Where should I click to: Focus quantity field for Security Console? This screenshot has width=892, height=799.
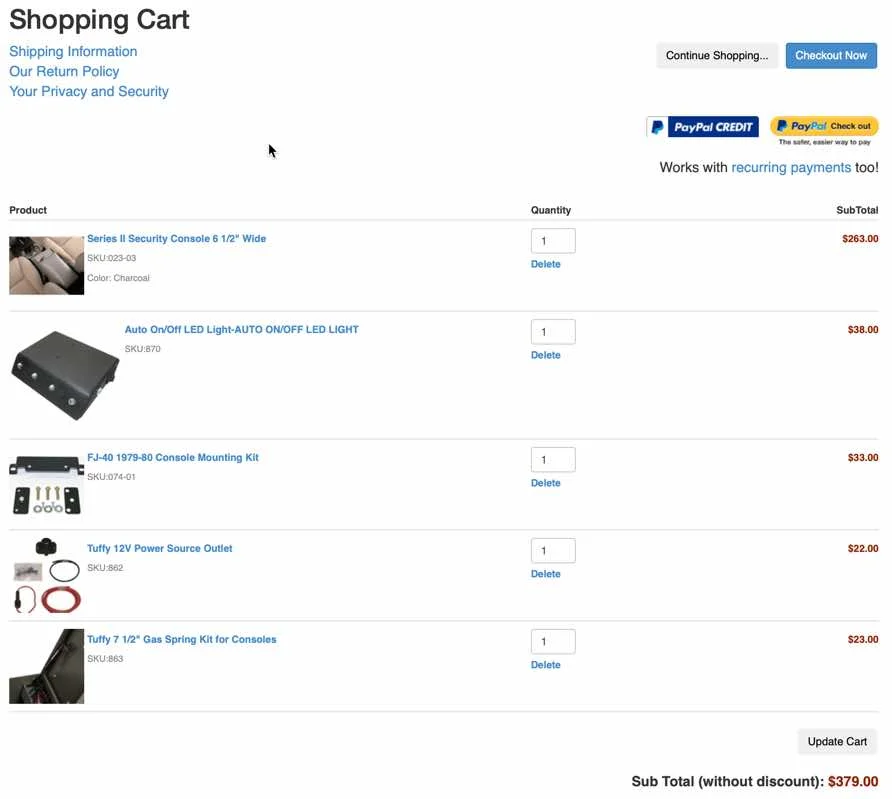[553, 241]
